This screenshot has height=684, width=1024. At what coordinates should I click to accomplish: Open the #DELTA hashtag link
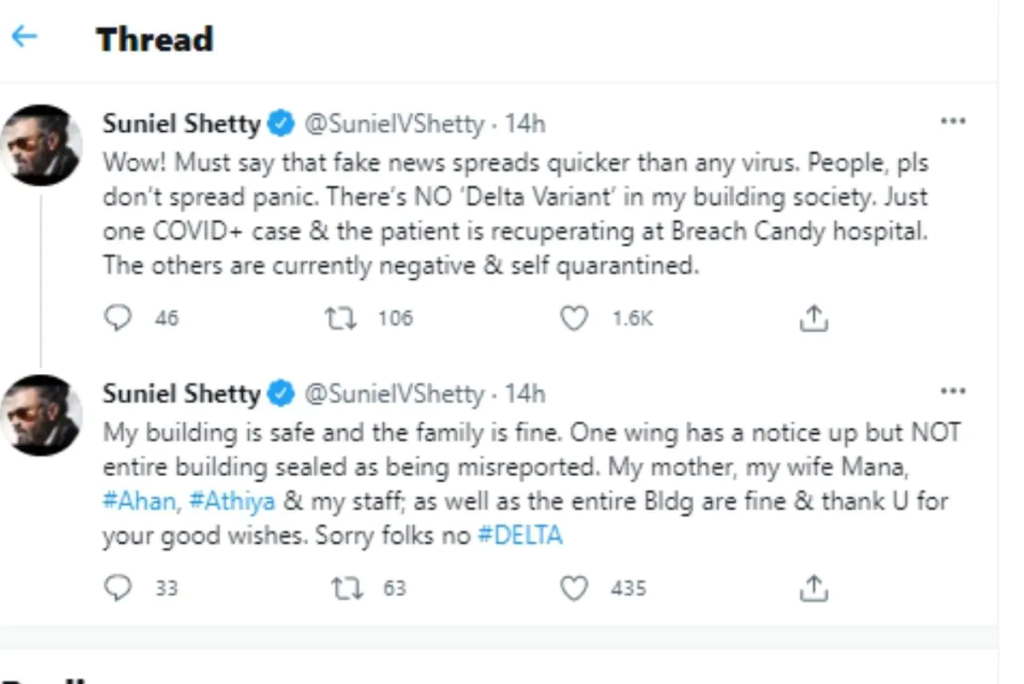click(520, 535)
